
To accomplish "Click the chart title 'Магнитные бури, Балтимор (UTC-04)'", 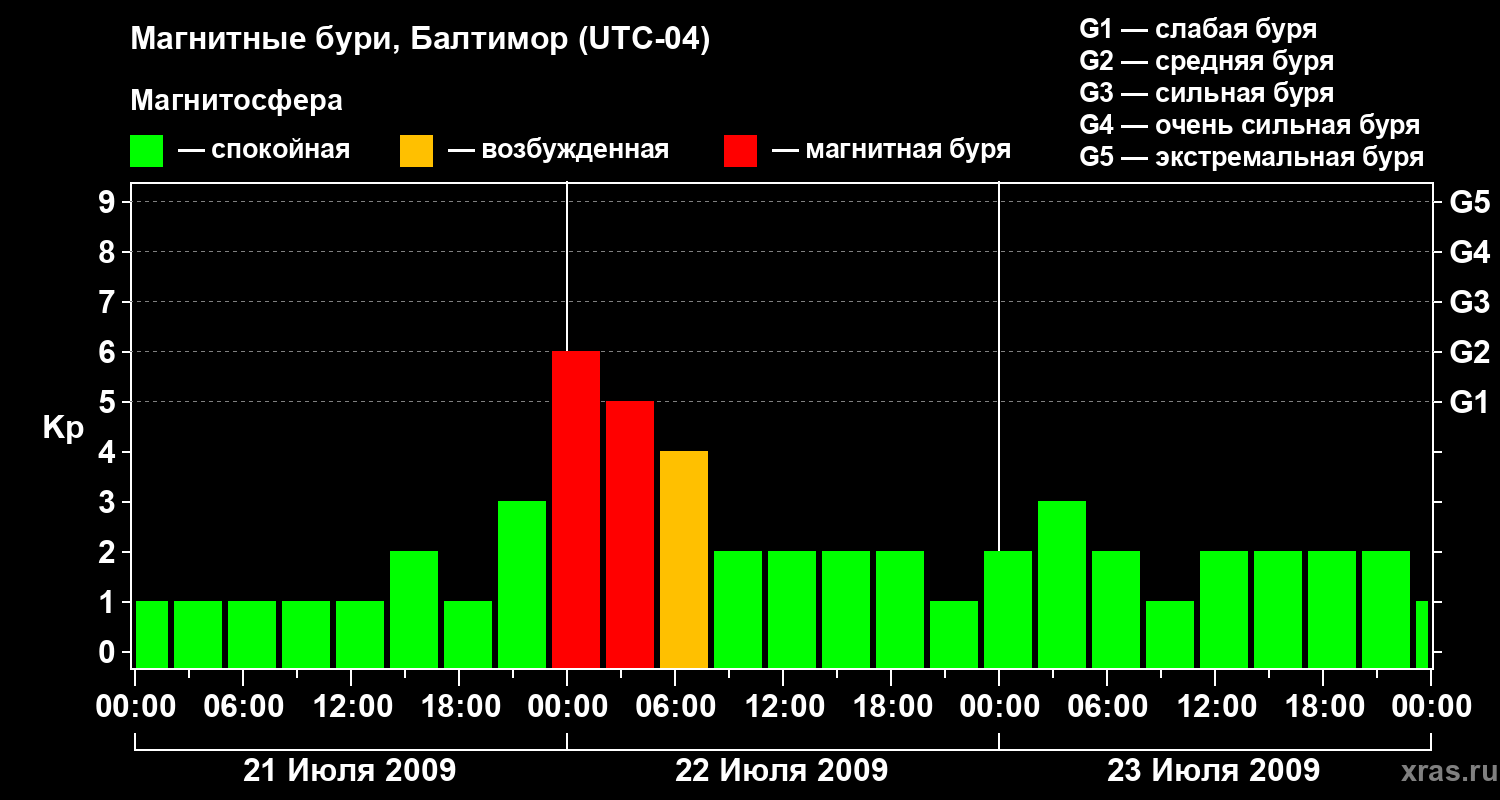I will tap(420, 40).
